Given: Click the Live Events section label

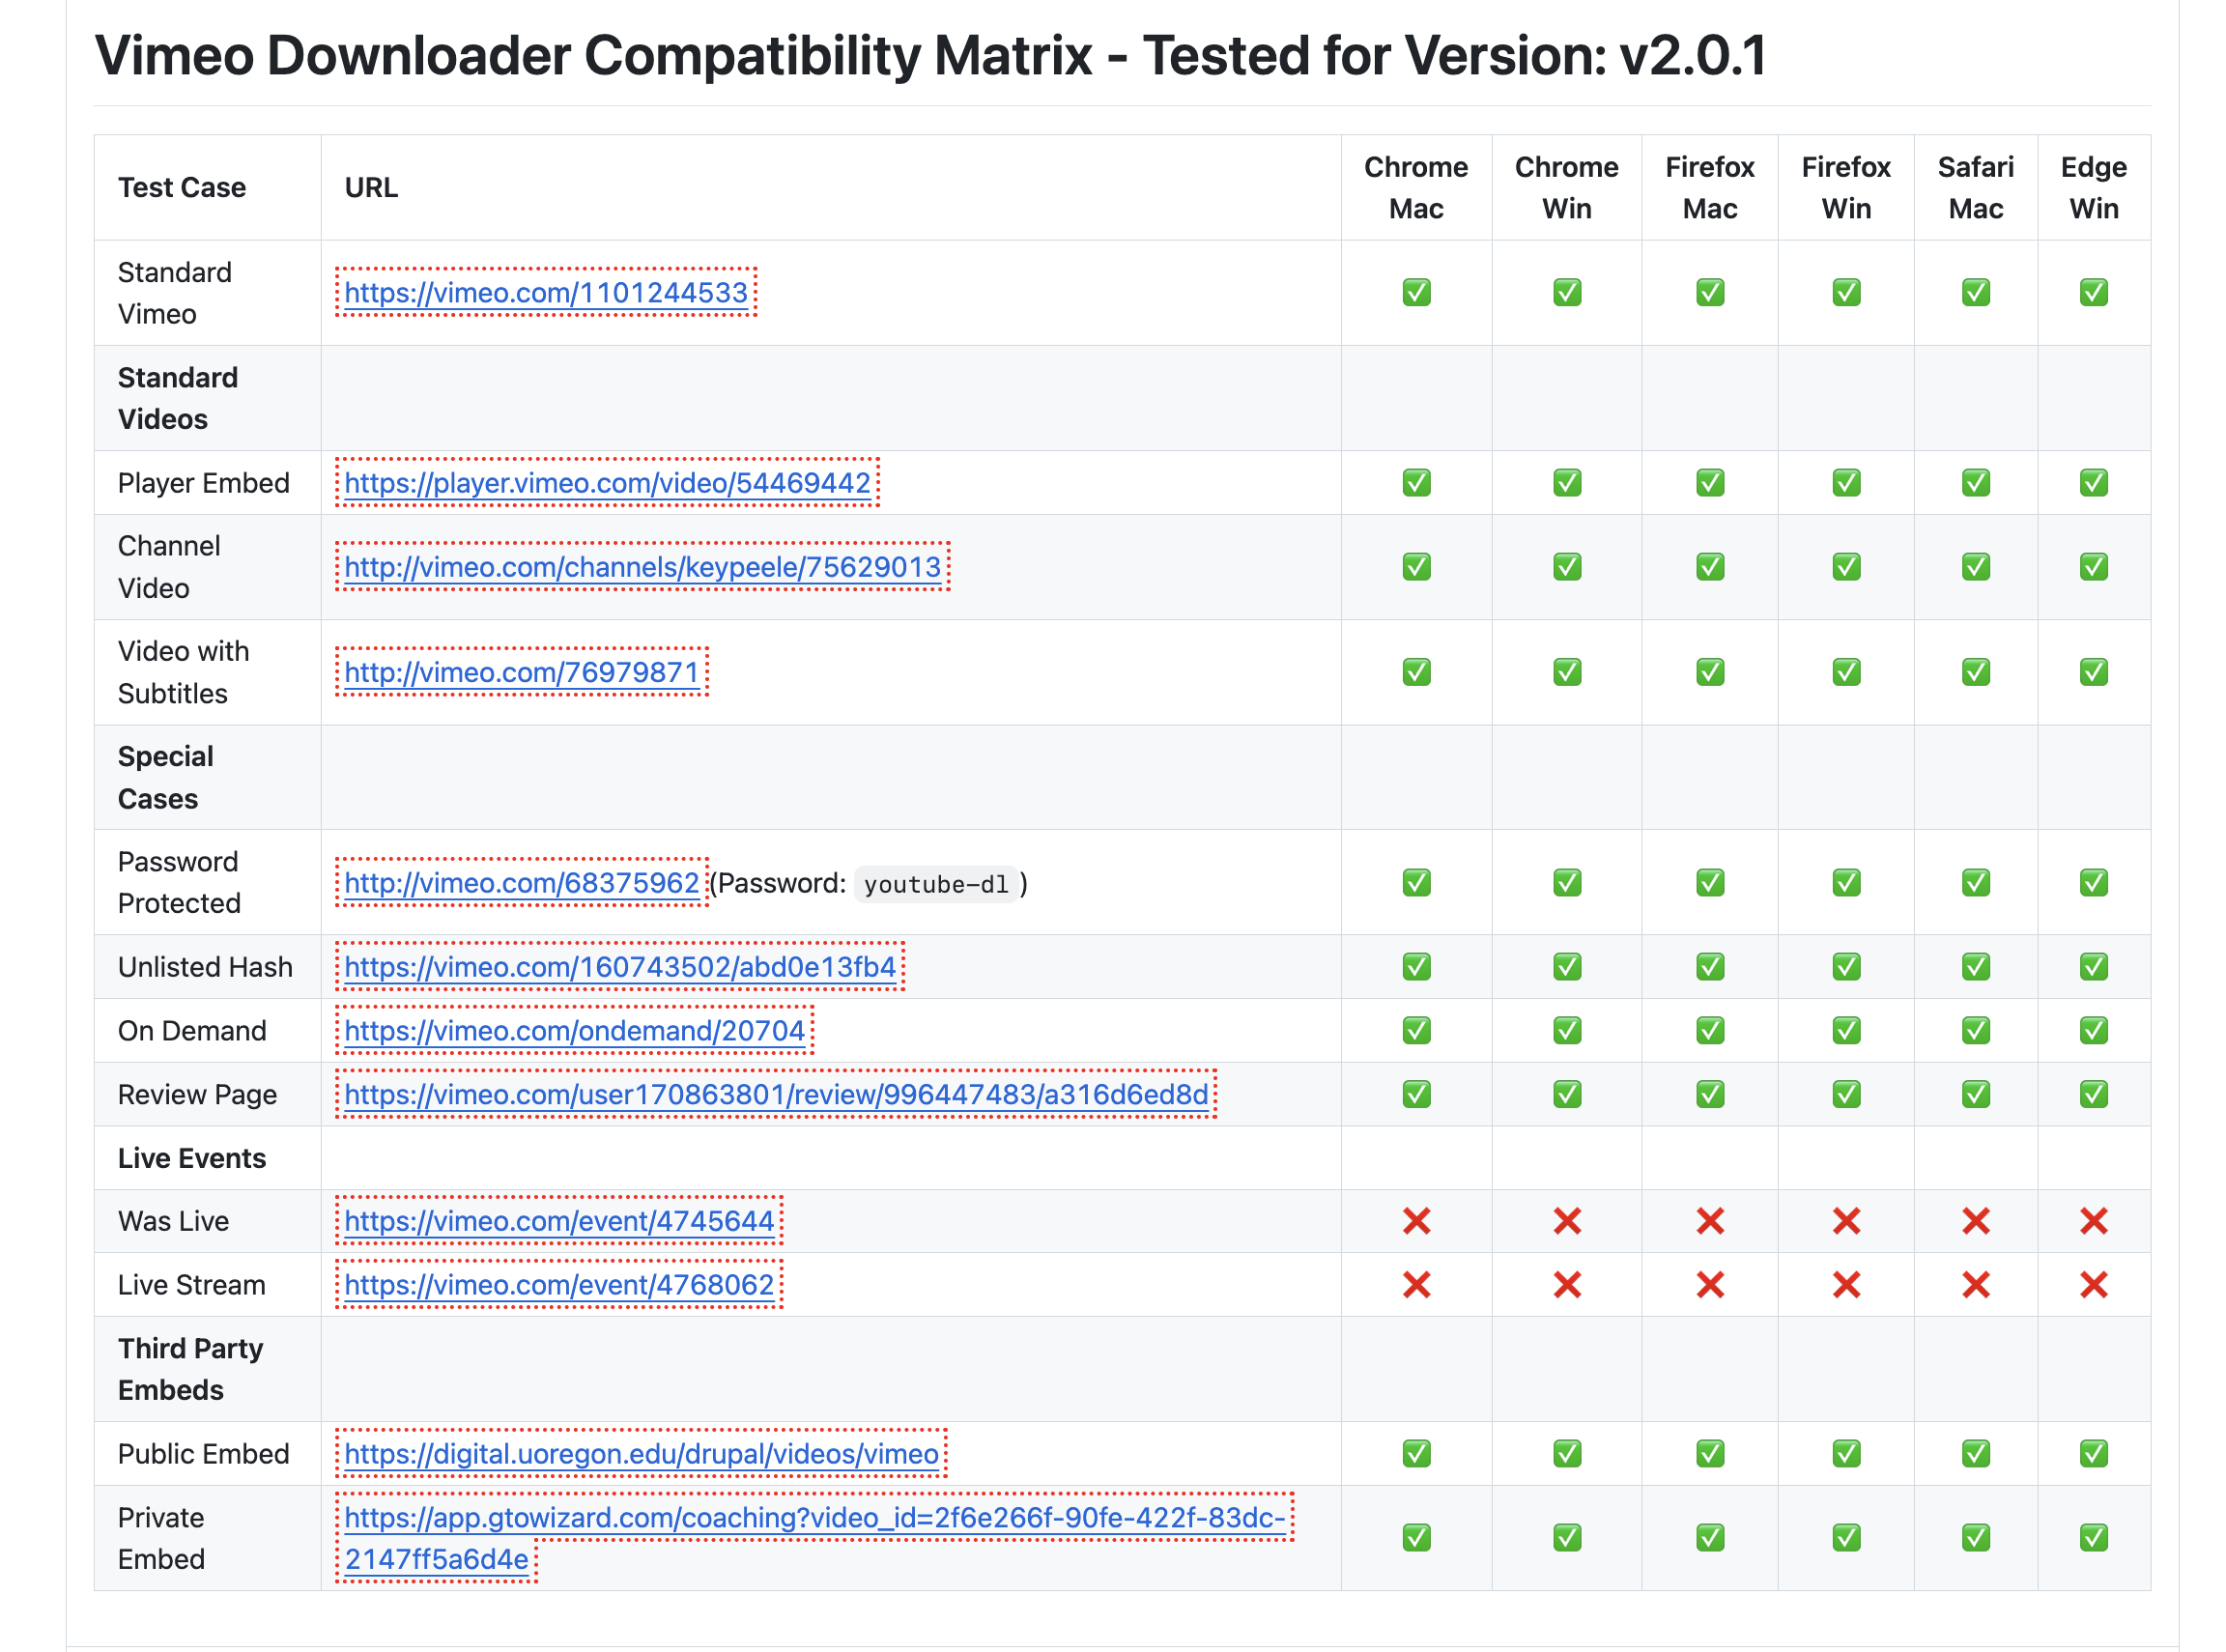Looking at the screenshot, I should tap(192, 1158).
